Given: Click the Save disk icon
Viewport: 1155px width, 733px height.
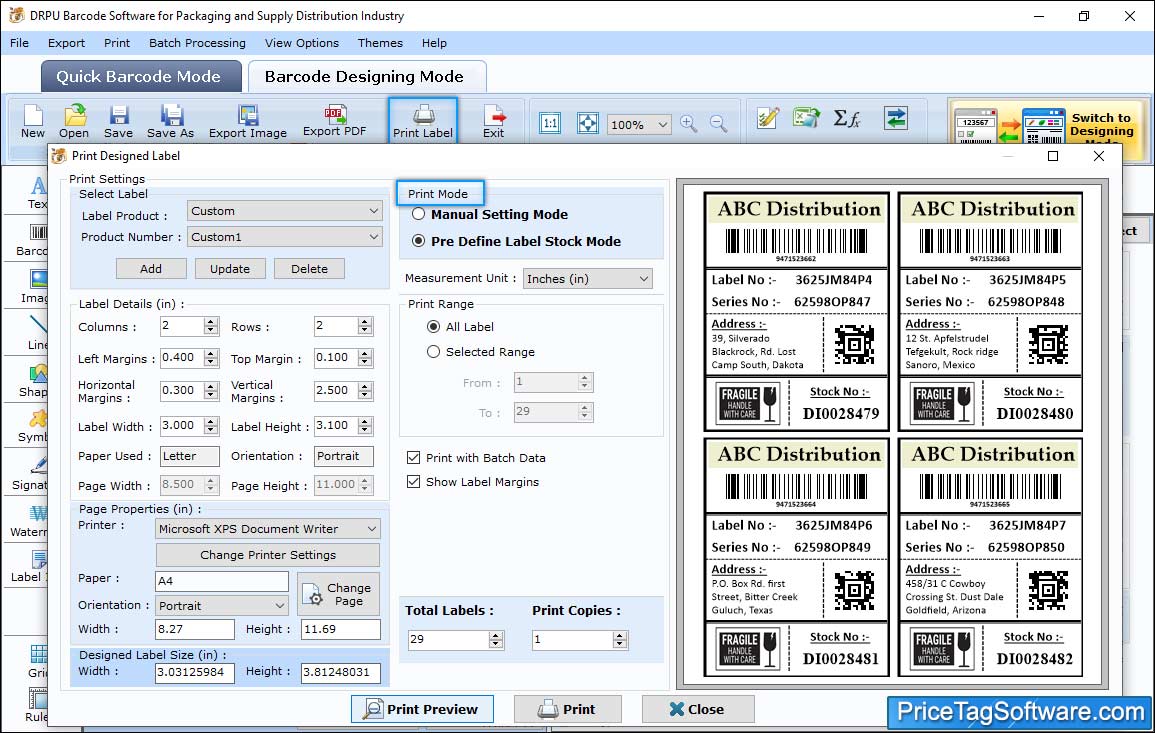Looking at the screenshot, I should pyautogui.click(x=119, y=122).
